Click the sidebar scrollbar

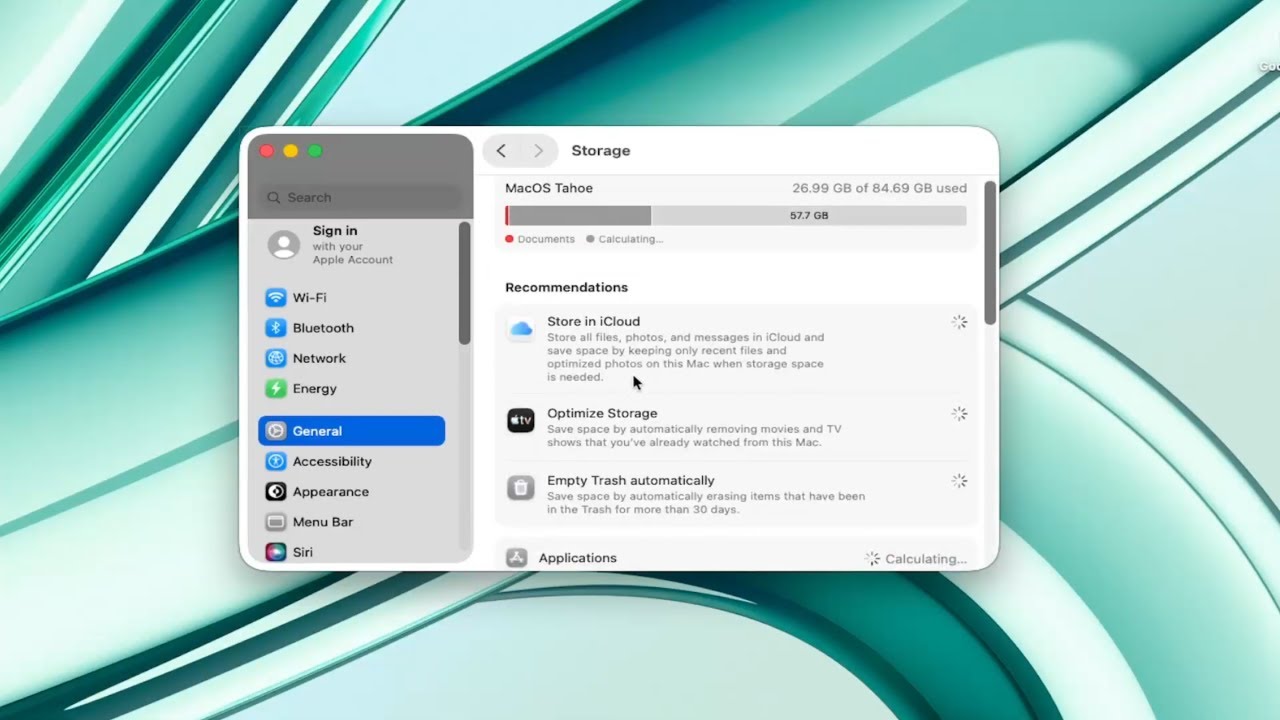pos(464,283)
